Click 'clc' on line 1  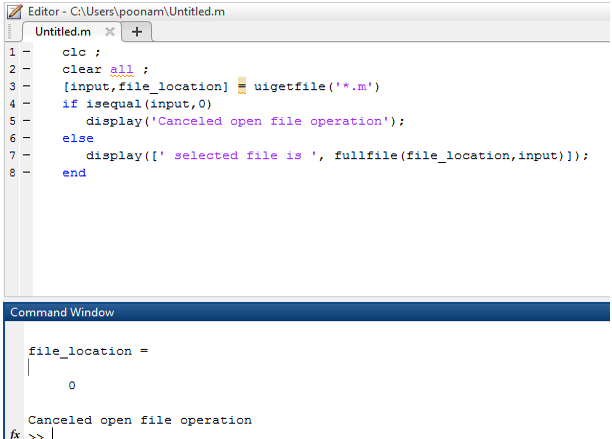pos(74,52)
